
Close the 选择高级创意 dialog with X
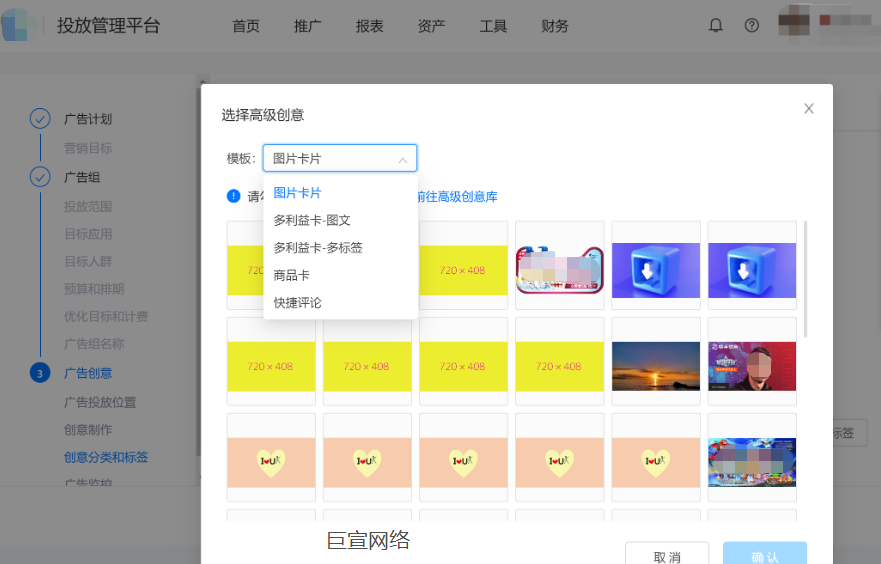click(809, 108)
